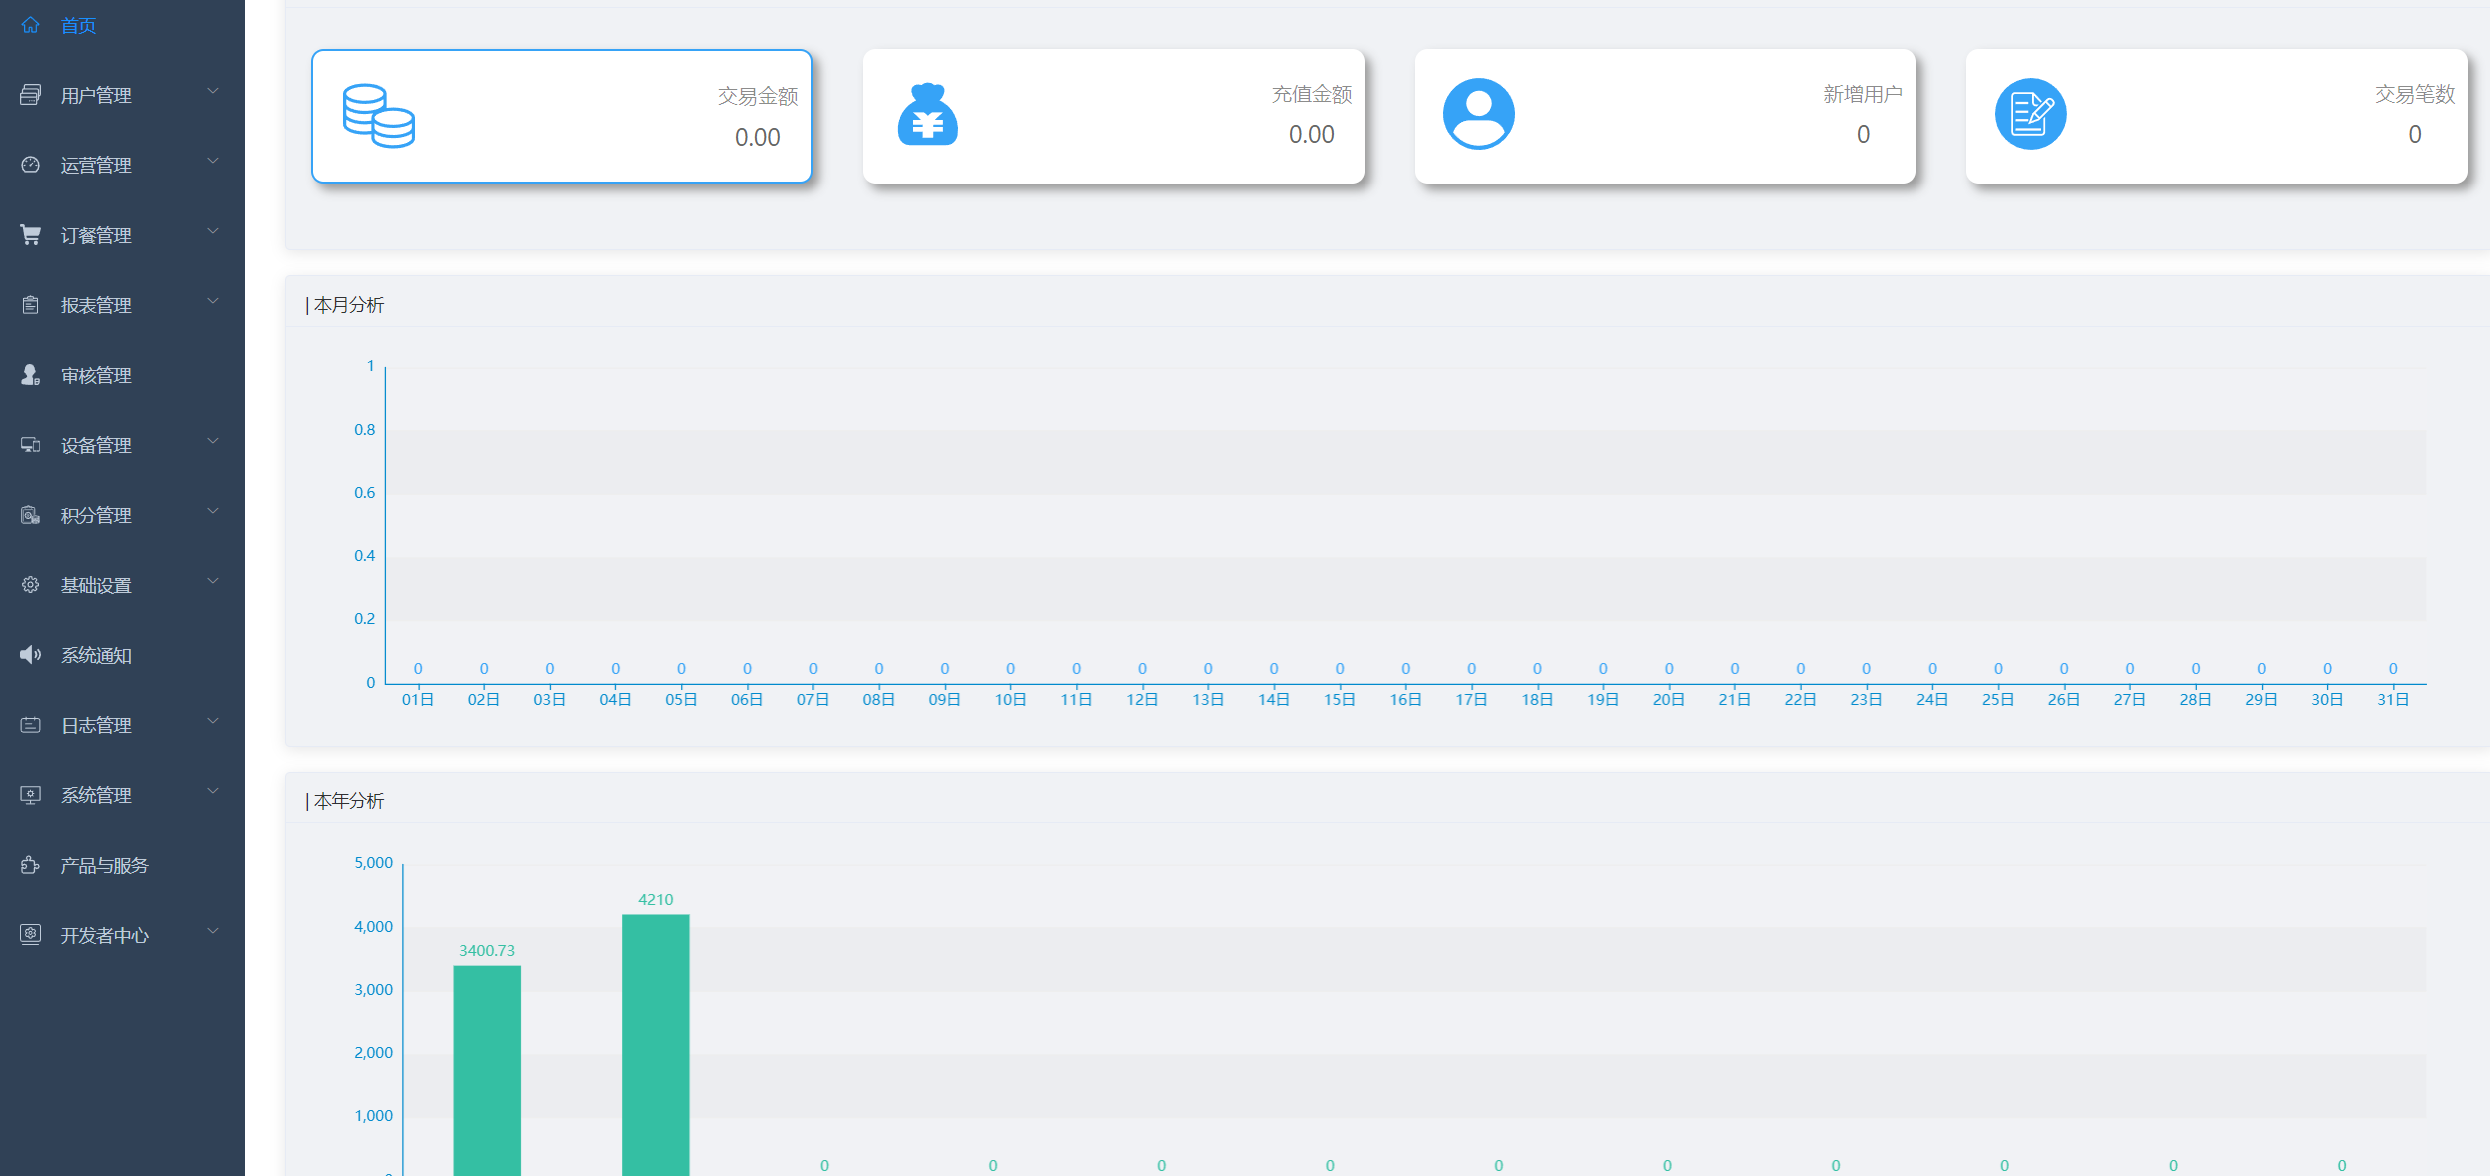Click the speaker icon for 系统通知

[x=30, y=655]
